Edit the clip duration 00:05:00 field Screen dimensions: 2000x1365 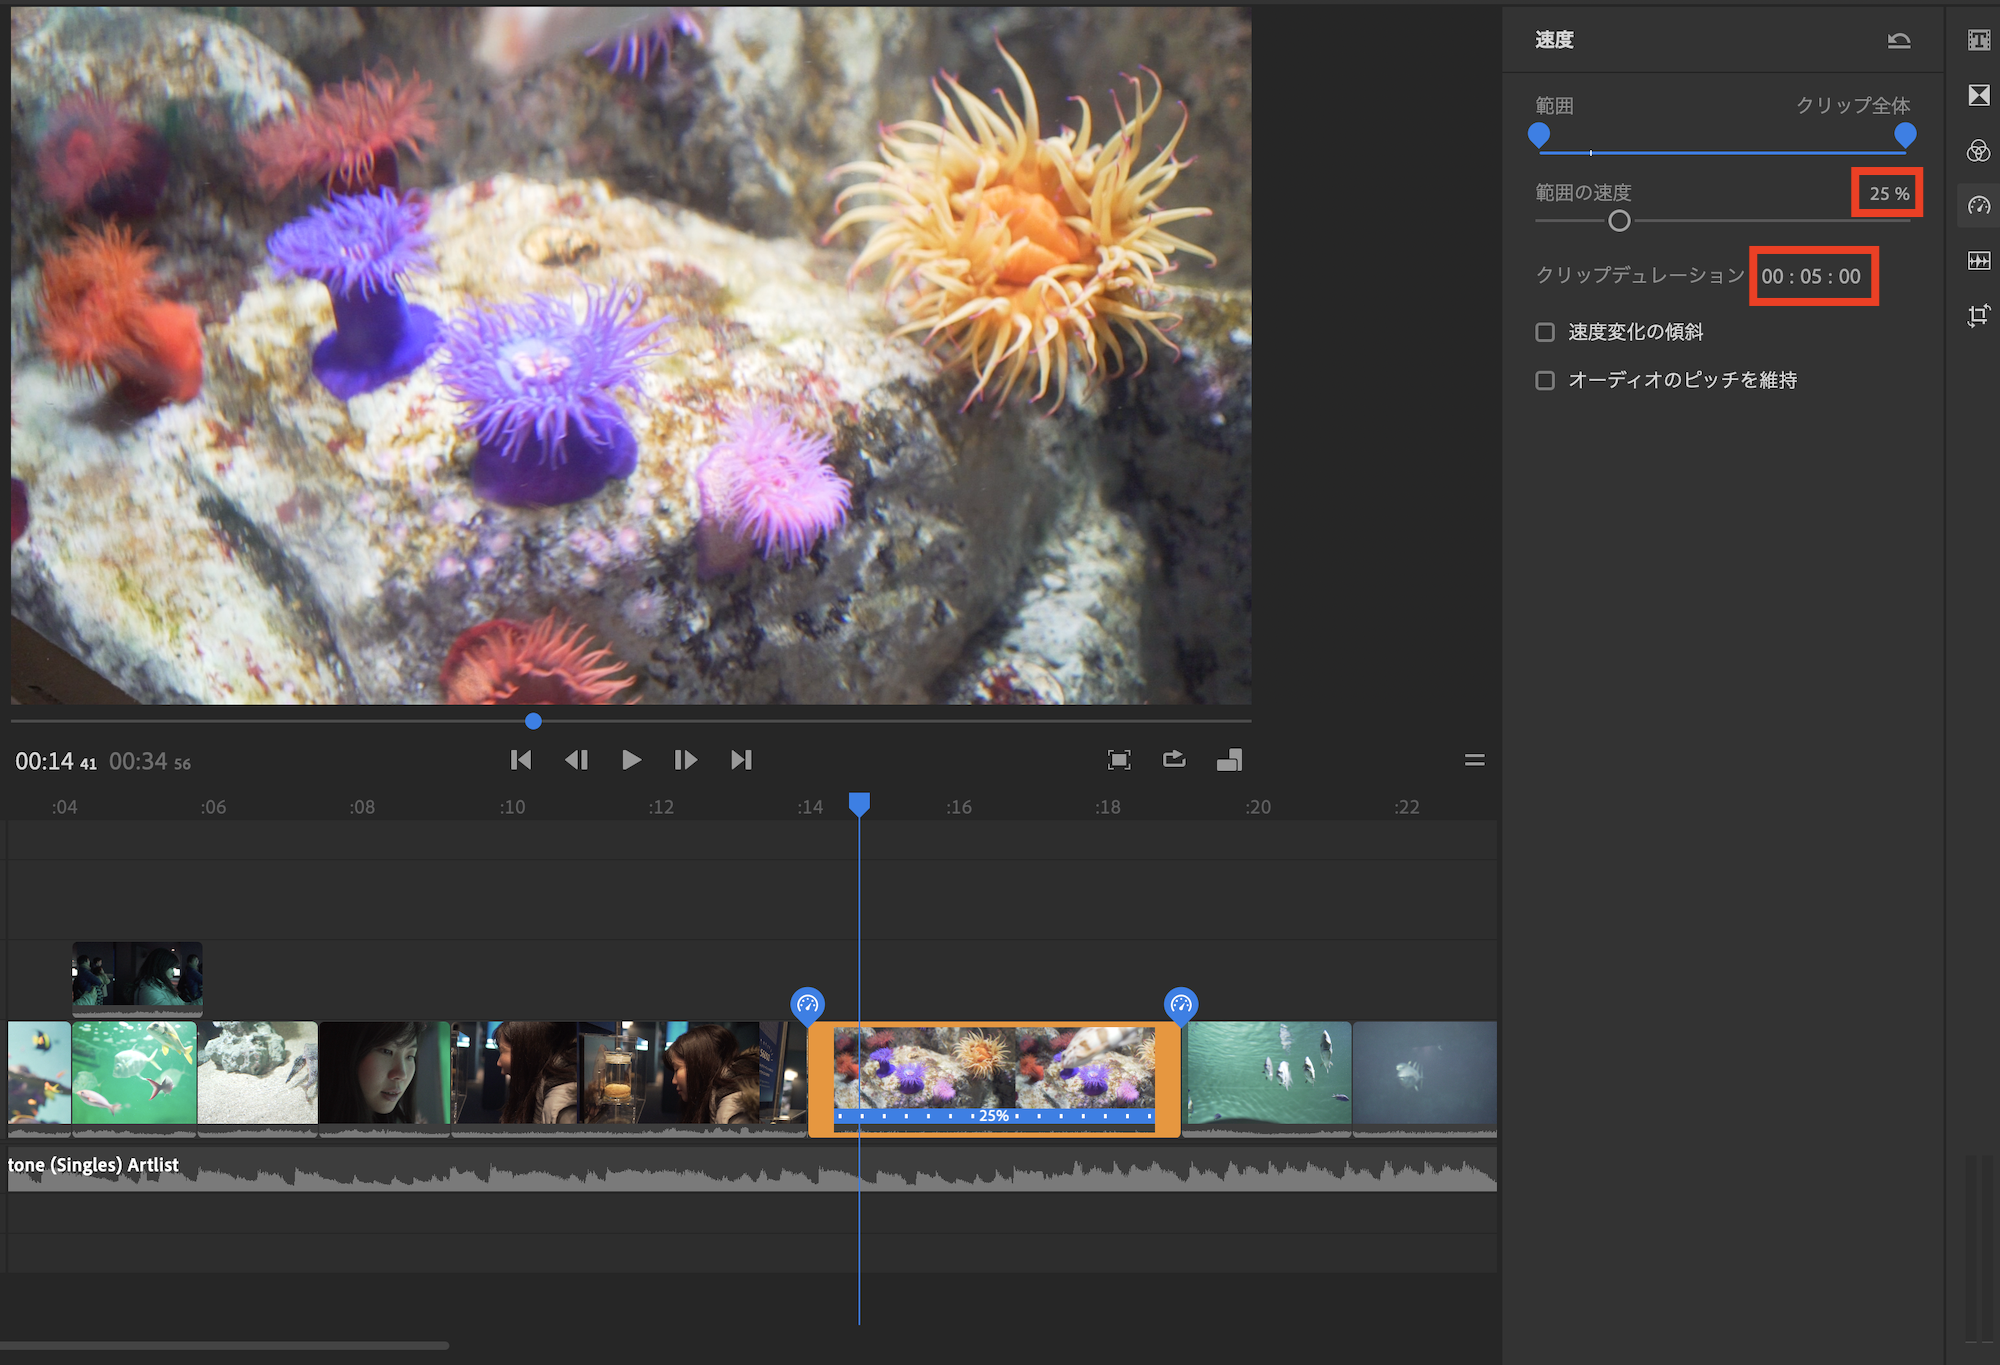pyautogui.click(x=1811, y=276)
